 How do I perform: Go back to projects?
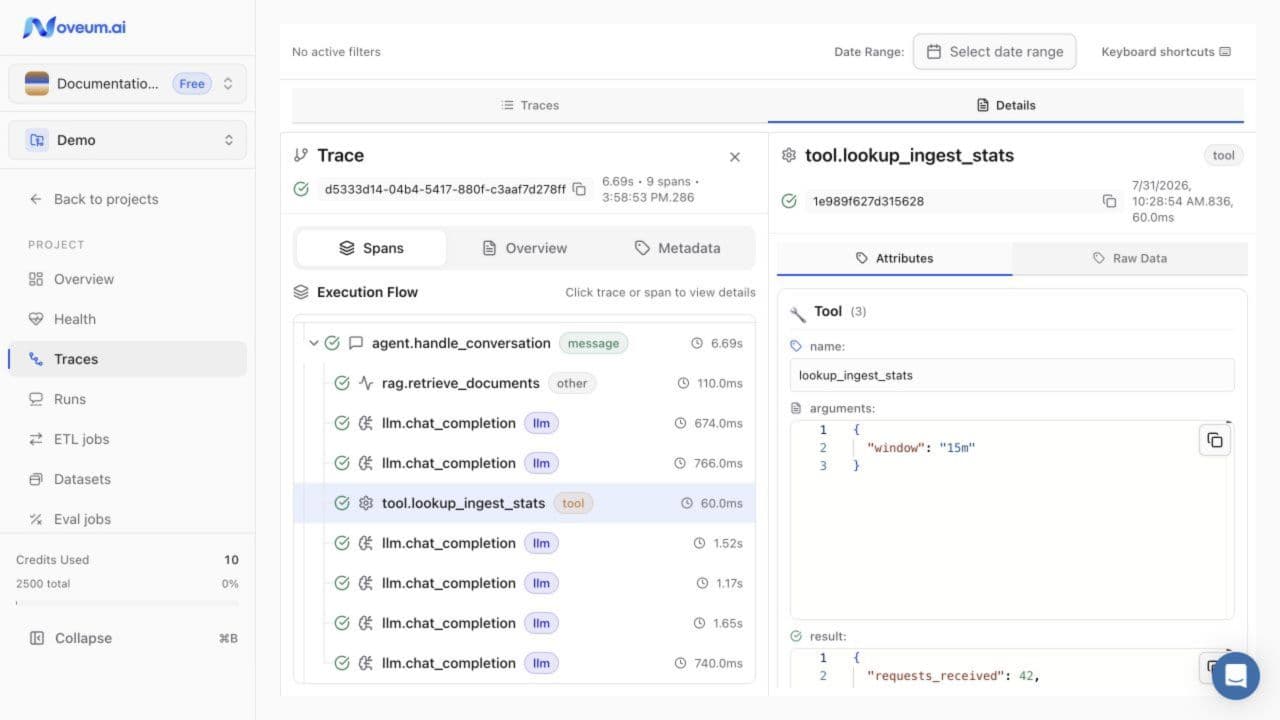click(94, 199)
